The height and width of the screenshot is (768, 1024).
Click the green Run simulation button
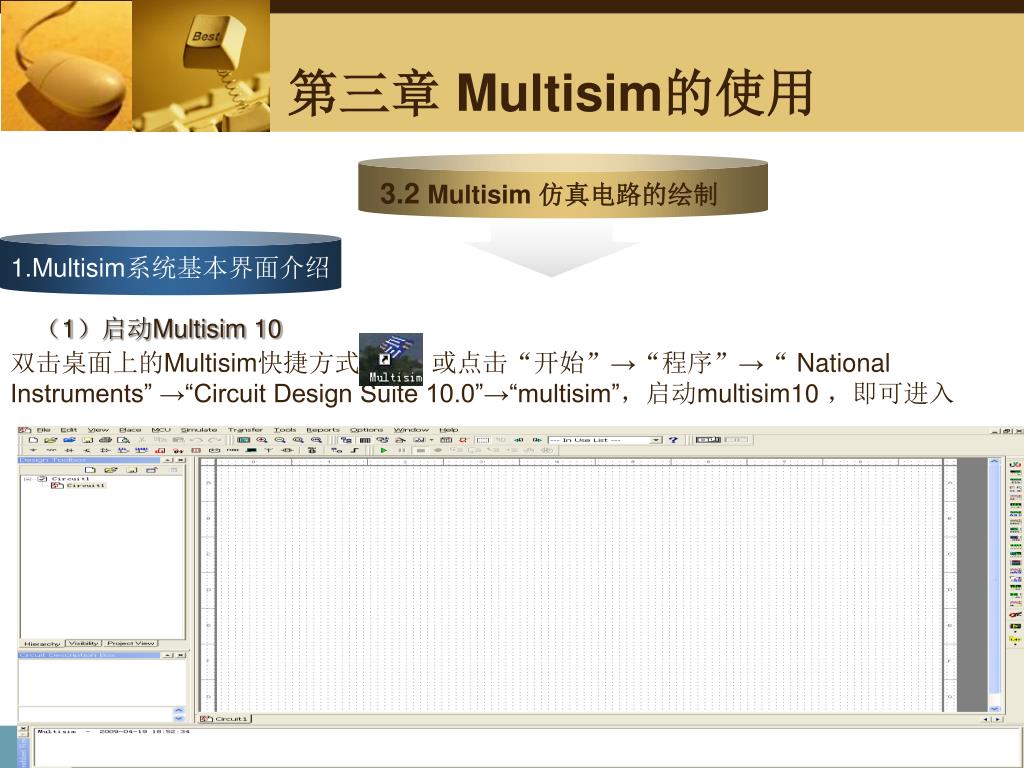coord(384,451)
